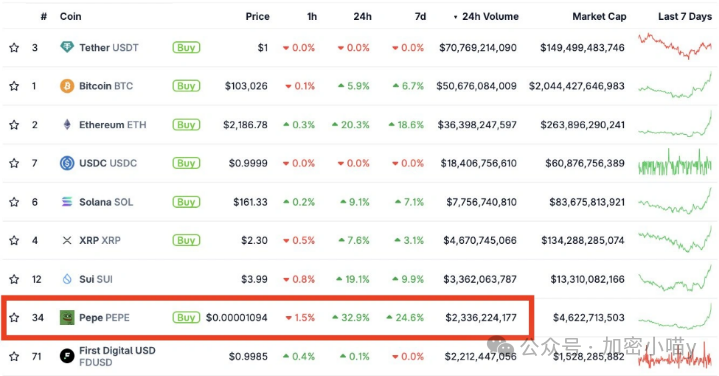Image resolution: width=719 pixels, height=376 pixels.
Task: Click the XRP logo icon
Action: 67,240
